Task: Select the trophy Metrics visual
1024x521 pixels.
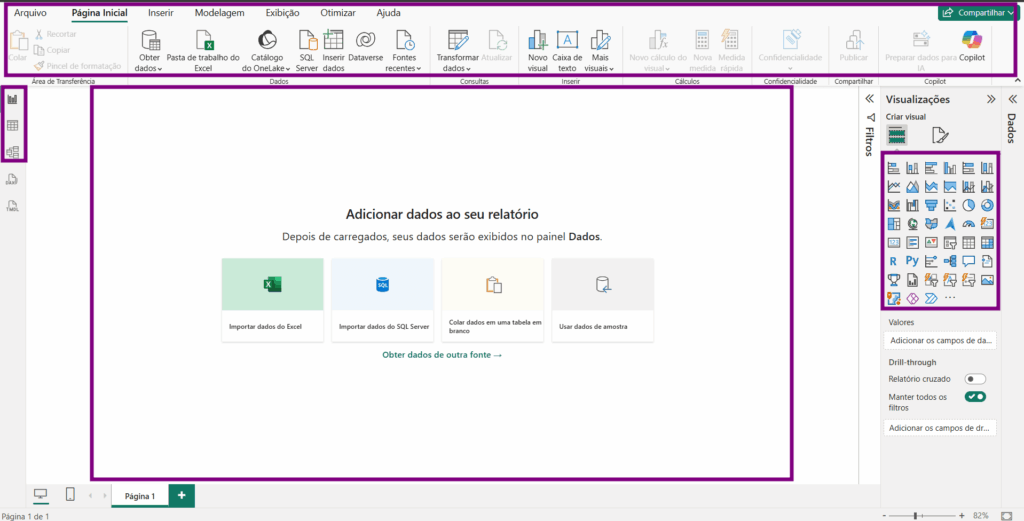Action: coord(894,281)
